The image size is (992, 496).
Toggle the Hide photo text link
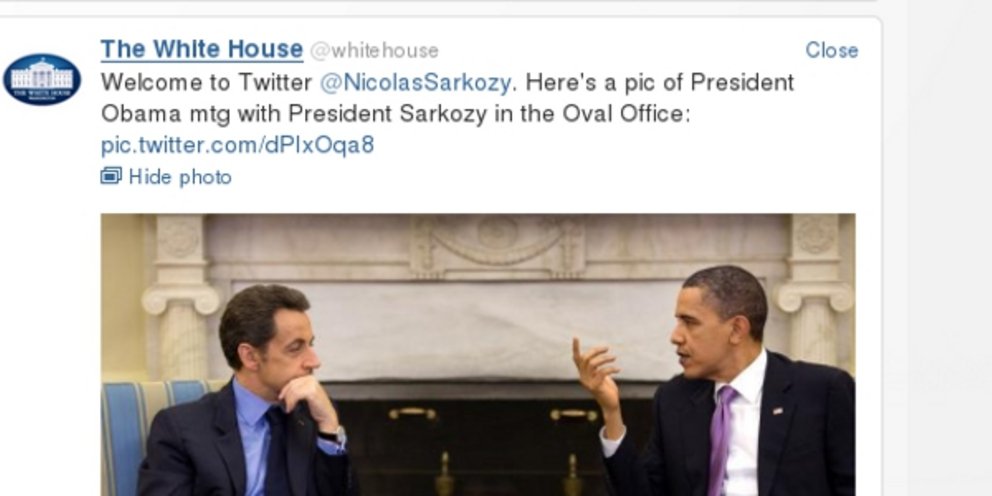pos(180,177)
